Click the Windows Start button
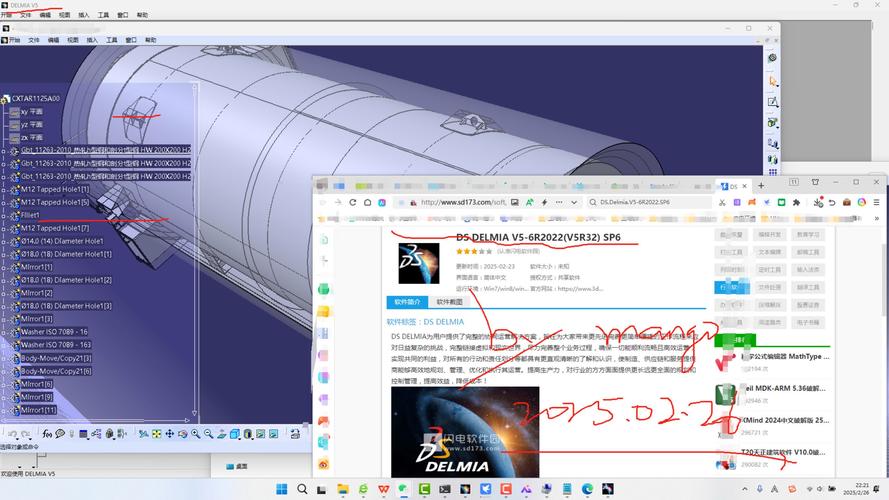 tap(281, 489)
